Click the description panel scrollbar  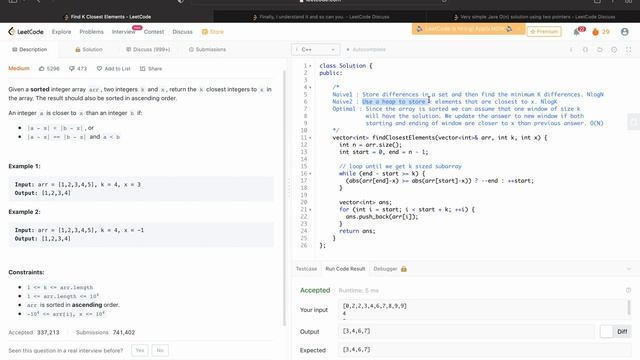[x=284, y=198]
